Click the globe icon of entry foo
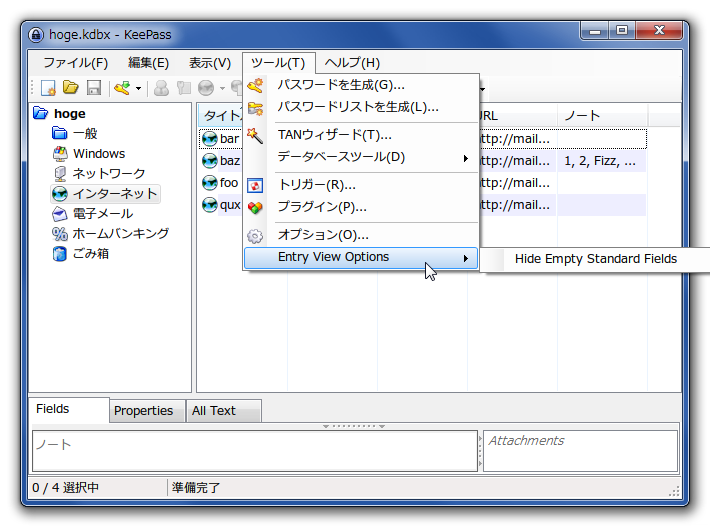Viewport: 710px width, 527px height. (x=209, y=183)
